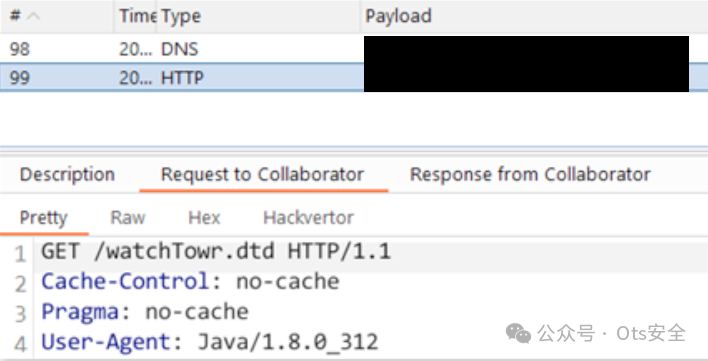Select interaction row 98 DNS
This screenshot has height=361, width=708.
(354, 49)
